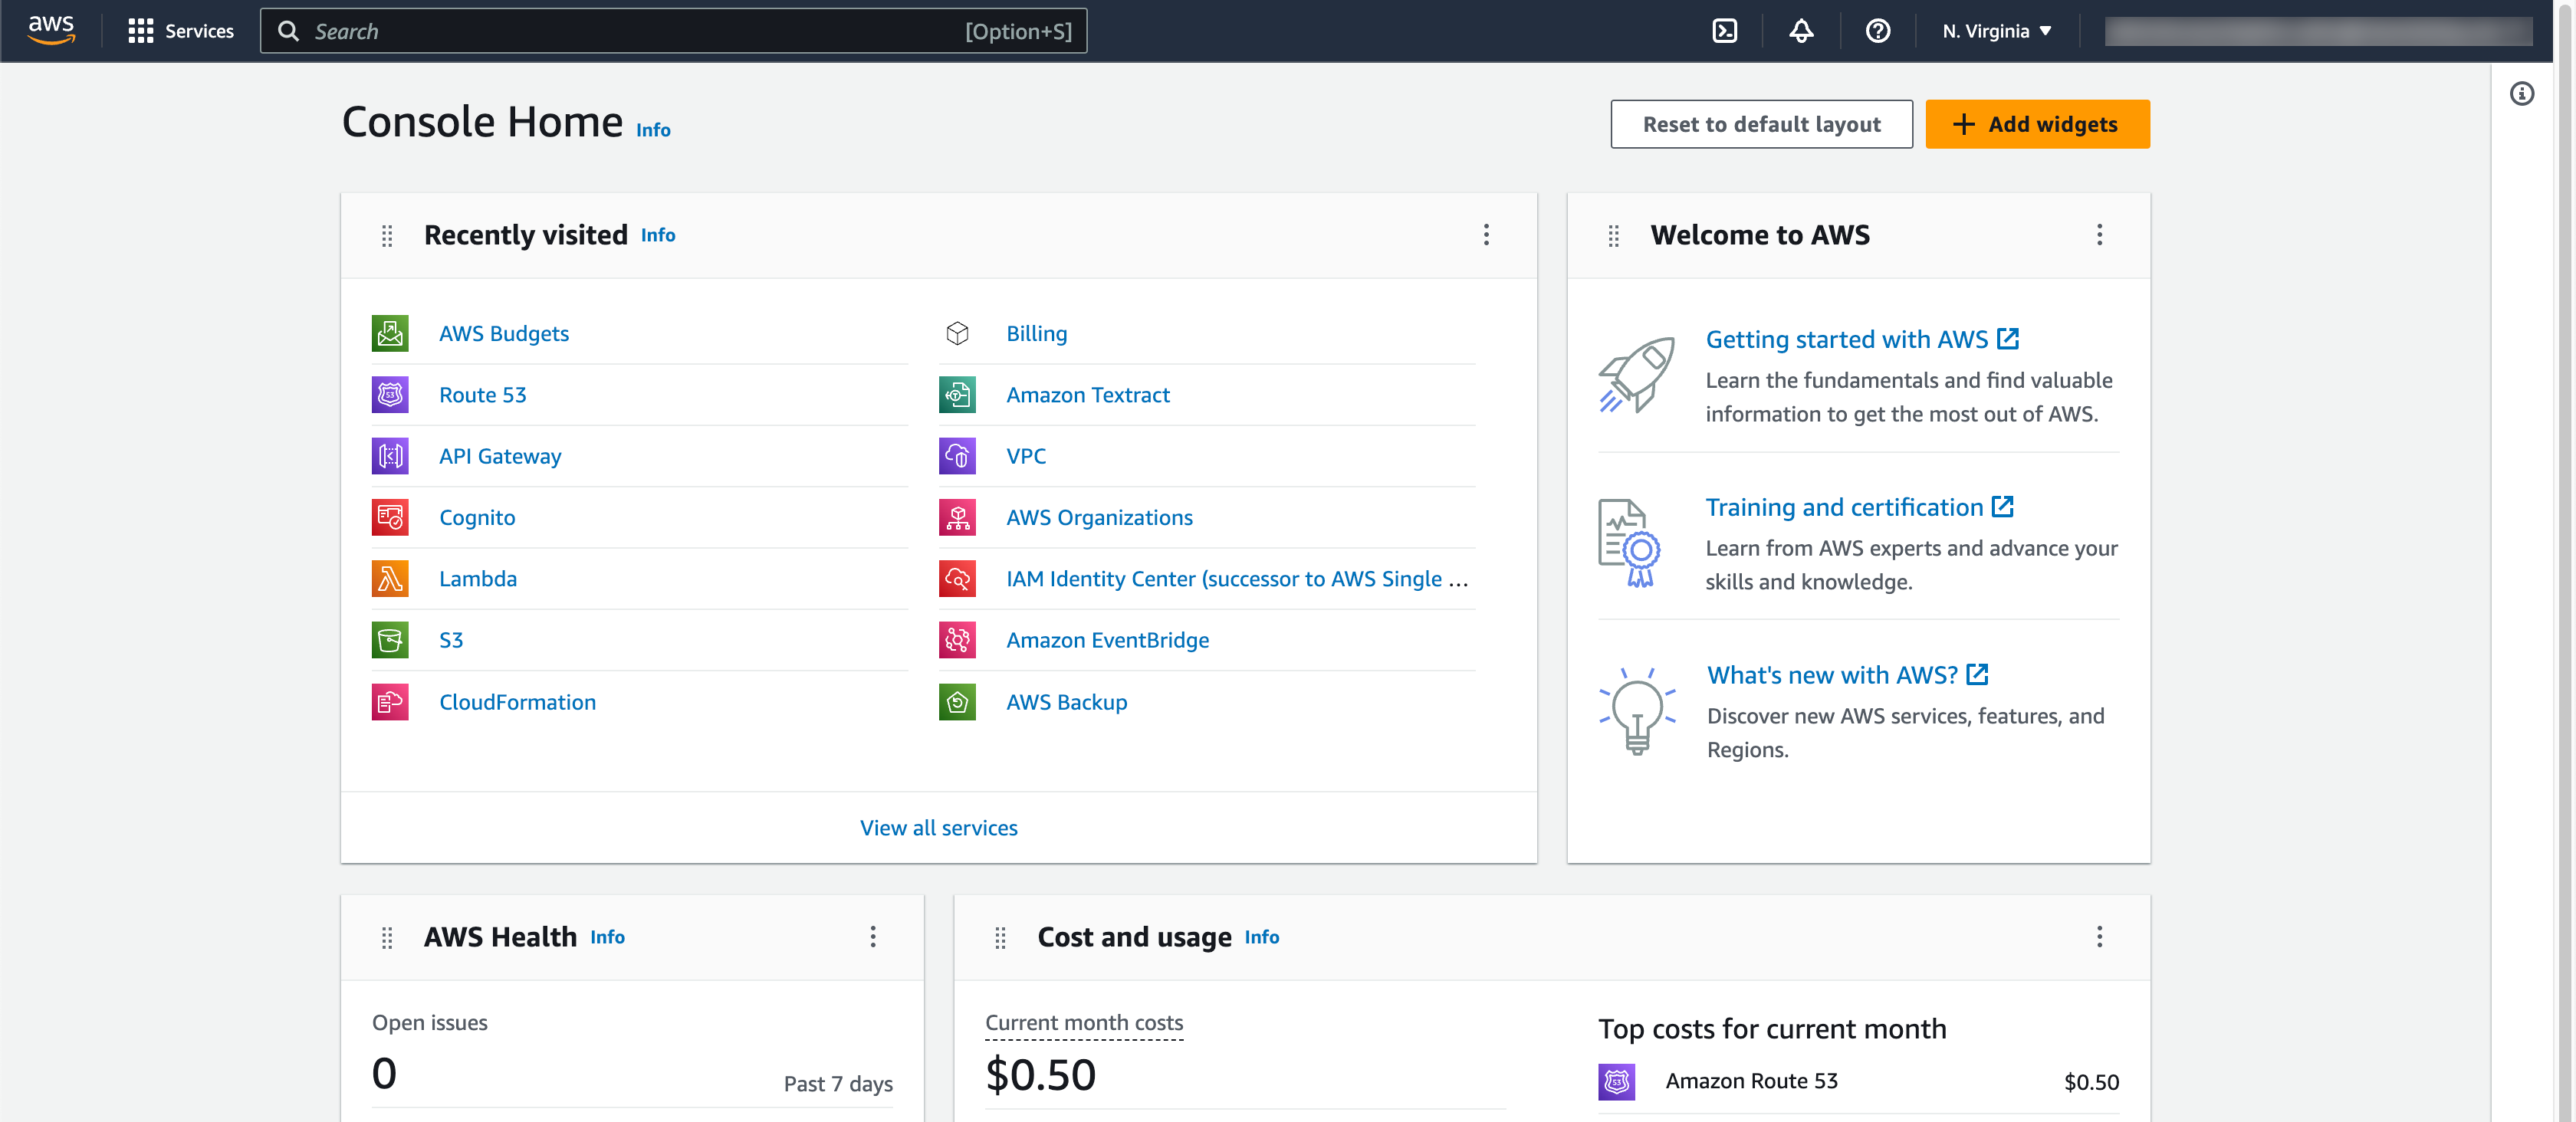Click the AWS logo home icon
The height and width of the screenshot is (1122, 2576).
(x=51, y=30)
